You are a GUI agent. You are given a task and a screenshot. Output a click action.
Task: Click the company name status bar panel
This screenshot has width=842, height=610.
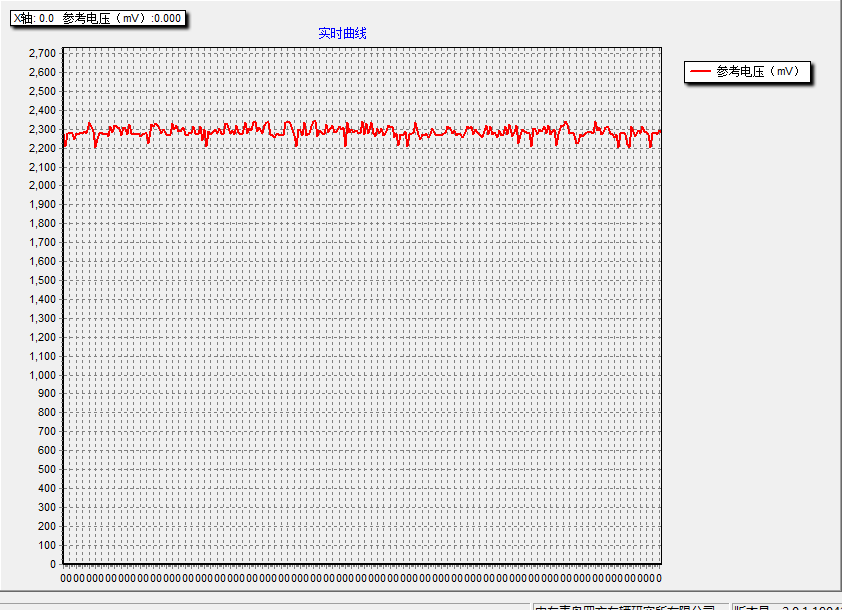tap(630, 607)
